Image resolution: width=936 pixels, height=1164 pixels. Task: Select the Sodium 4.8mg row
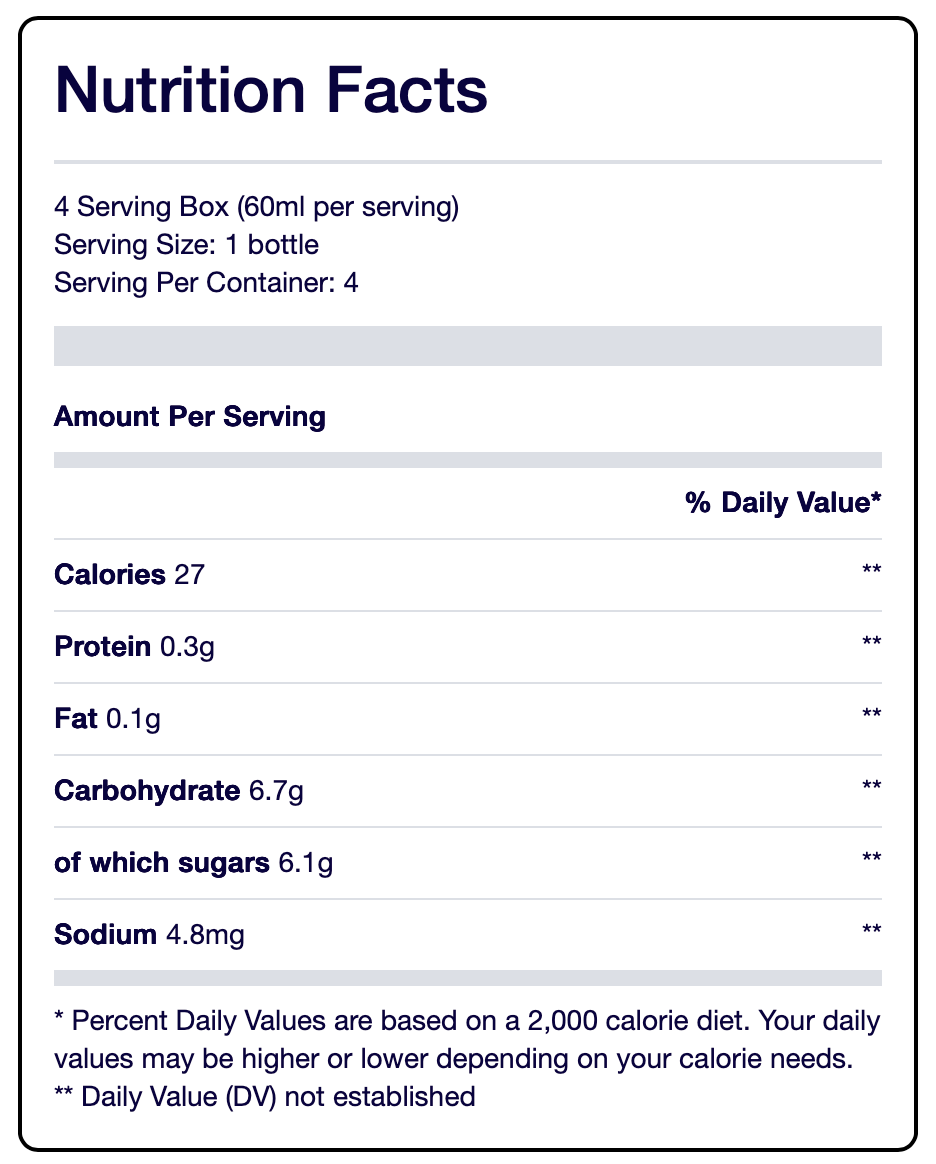pos(468,935)
